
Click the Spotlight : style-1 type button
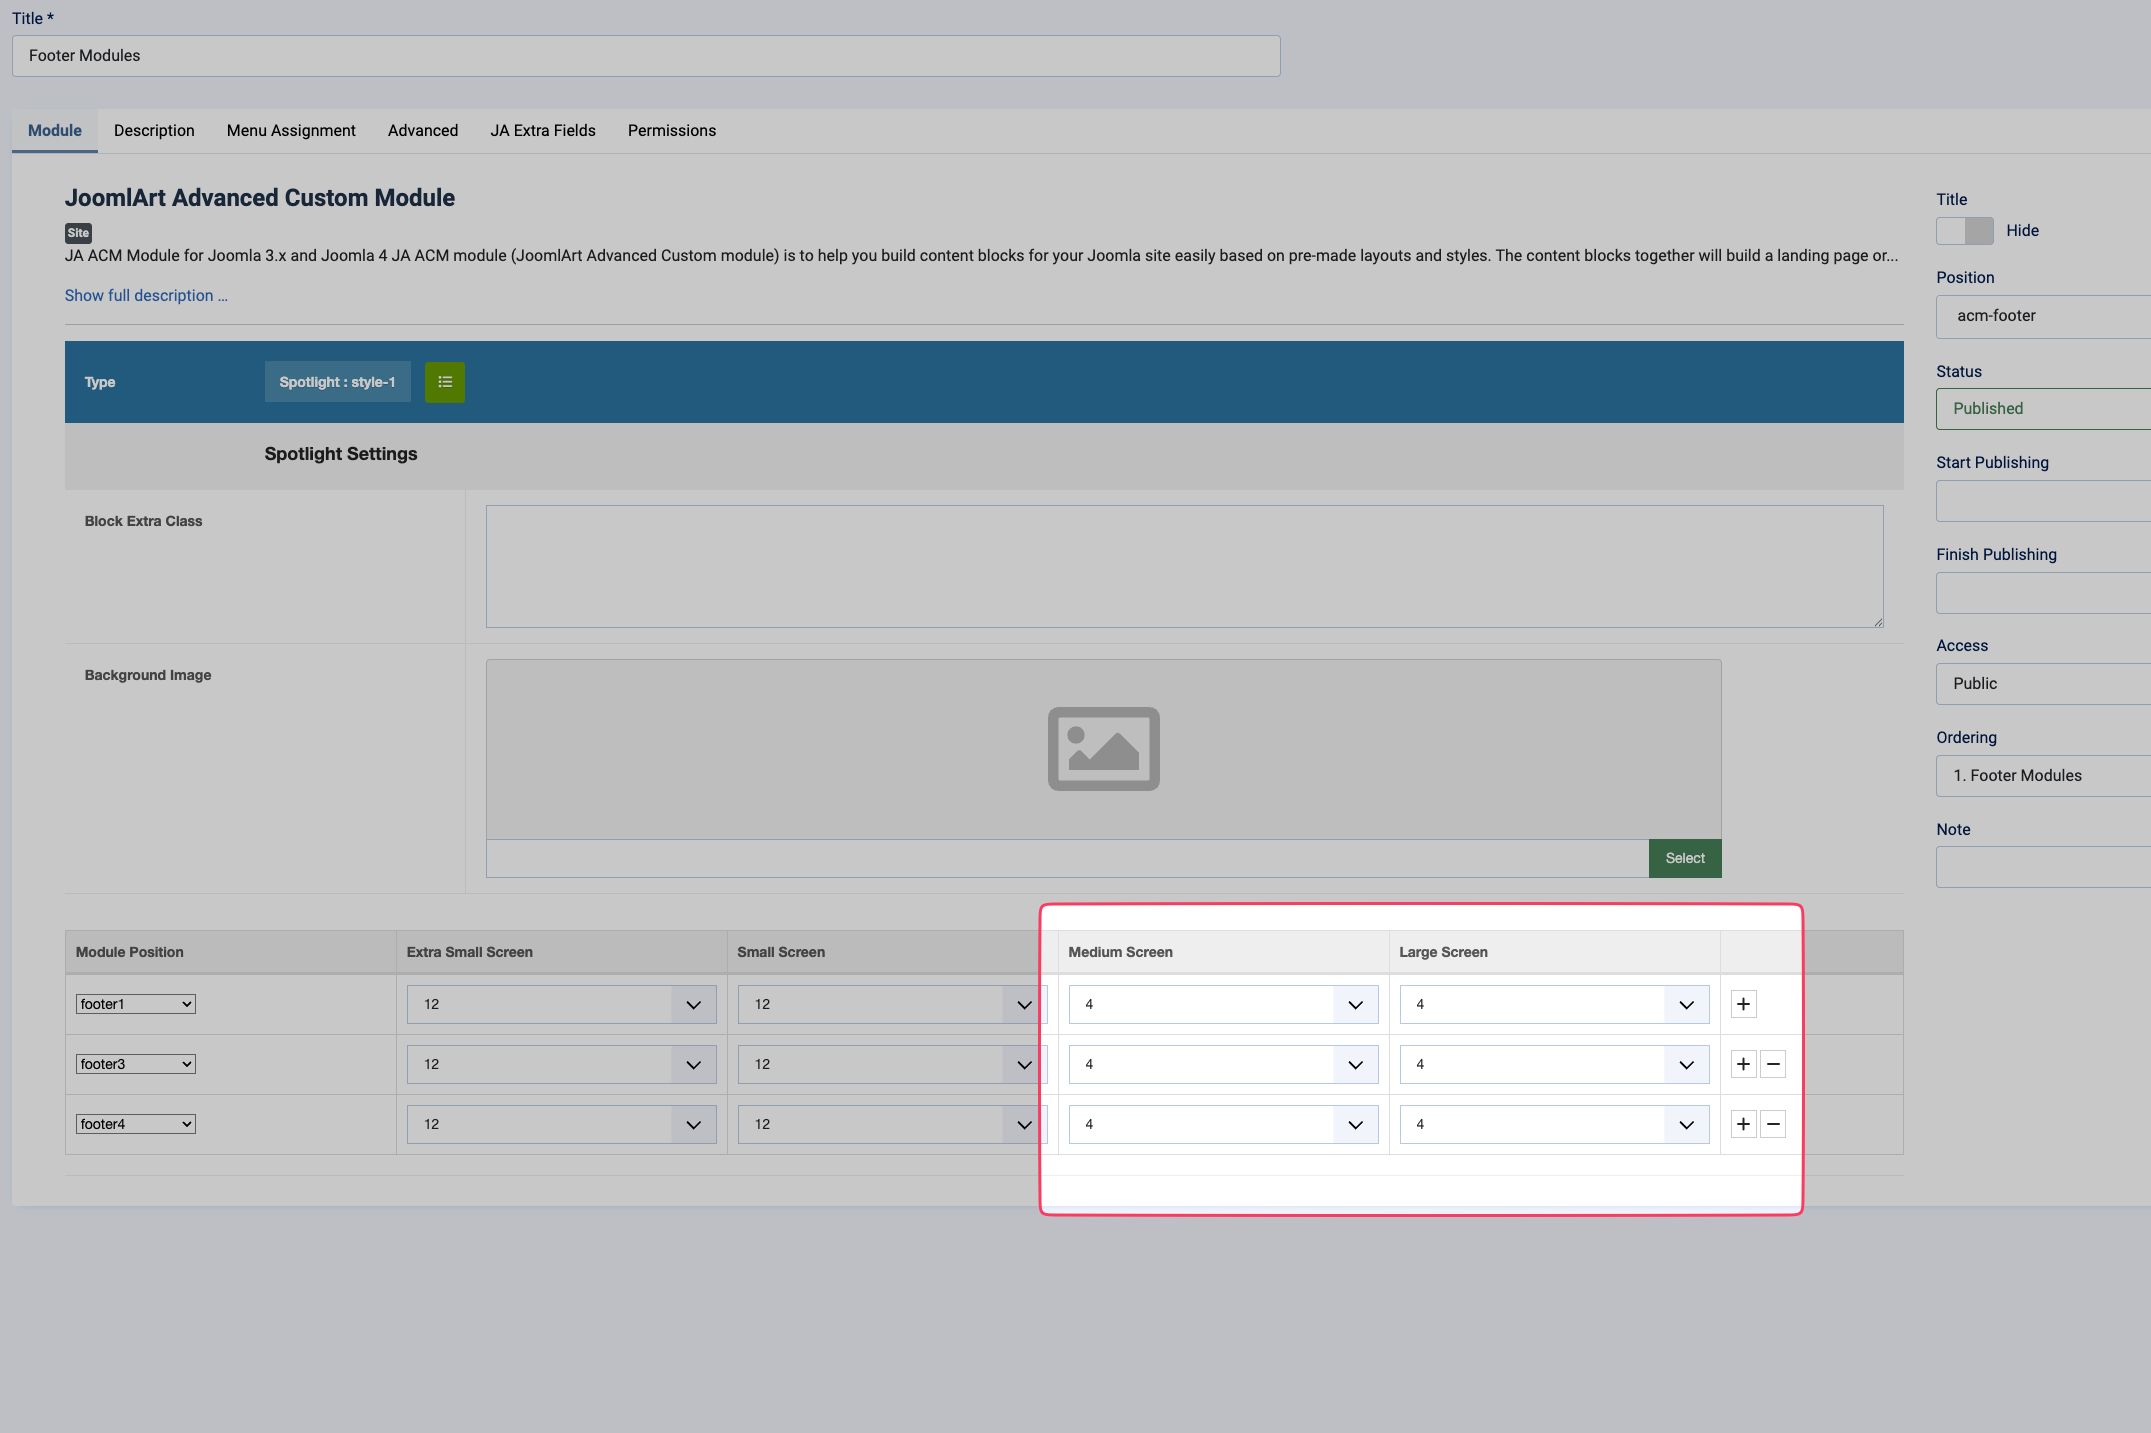point(337,382)
